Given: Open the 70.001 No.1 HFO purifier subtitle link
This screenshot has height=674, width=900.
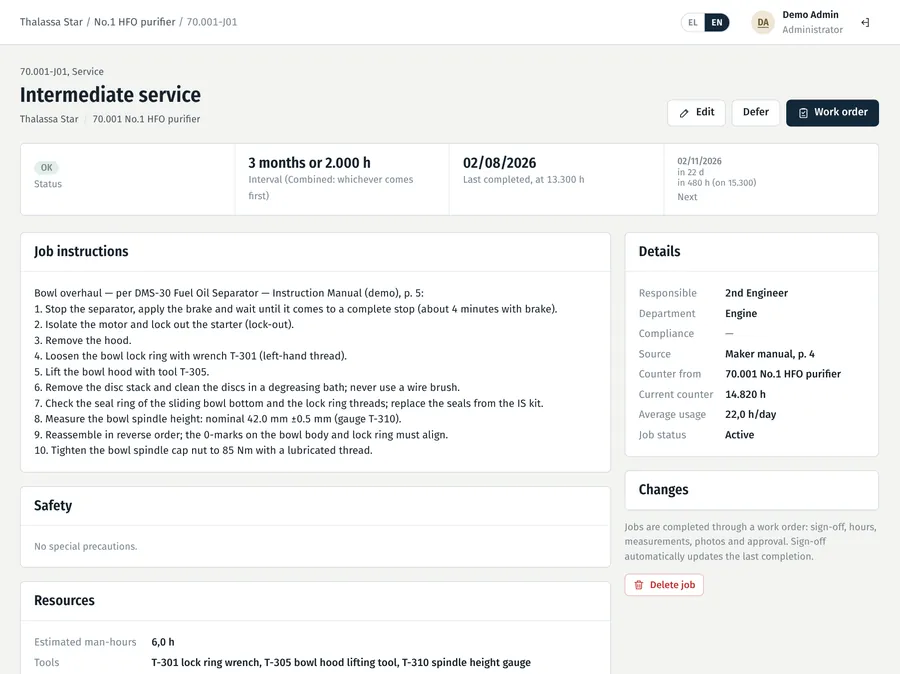Looking at the screenshot, I should [146, 119].
